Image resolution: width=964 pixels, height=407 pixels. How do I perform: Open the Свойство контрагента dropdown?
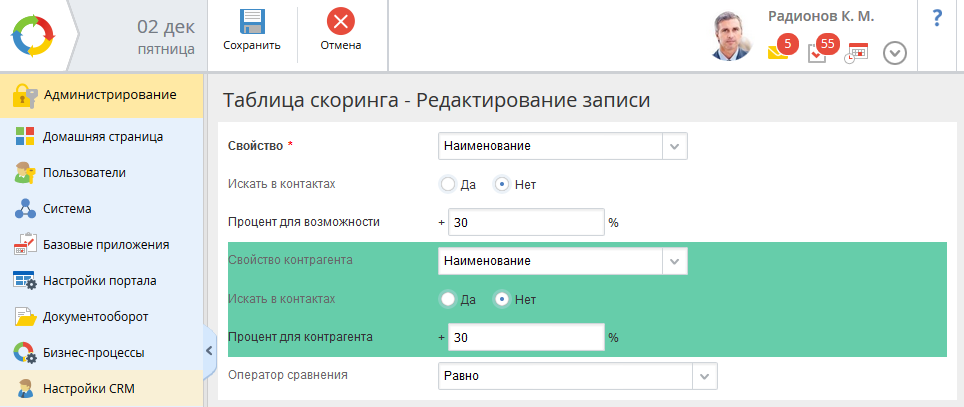pos(674,261)
